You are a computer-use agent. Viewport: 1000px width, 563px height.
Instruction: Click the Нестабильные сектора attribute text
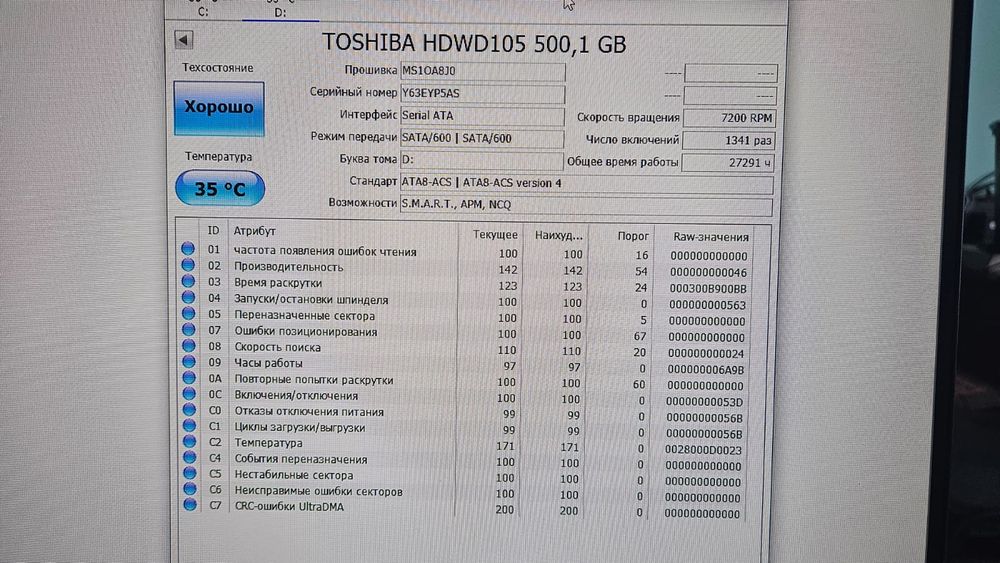(293, 475)
